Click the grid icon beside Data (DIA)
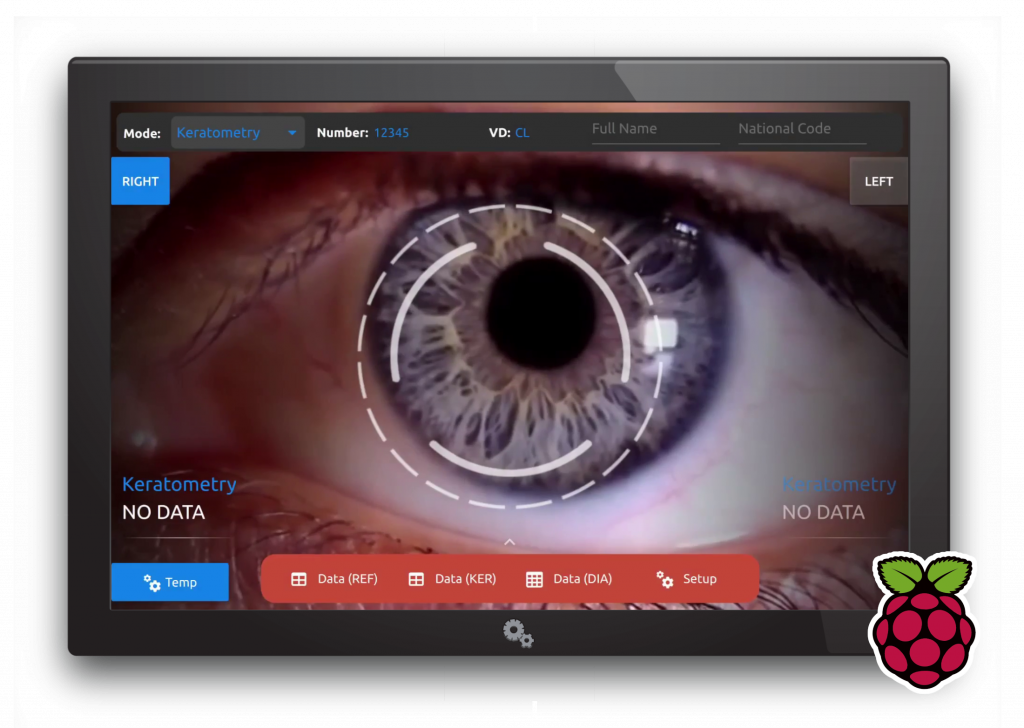Screen dimensions: 1024x728 tap(534, 579)
